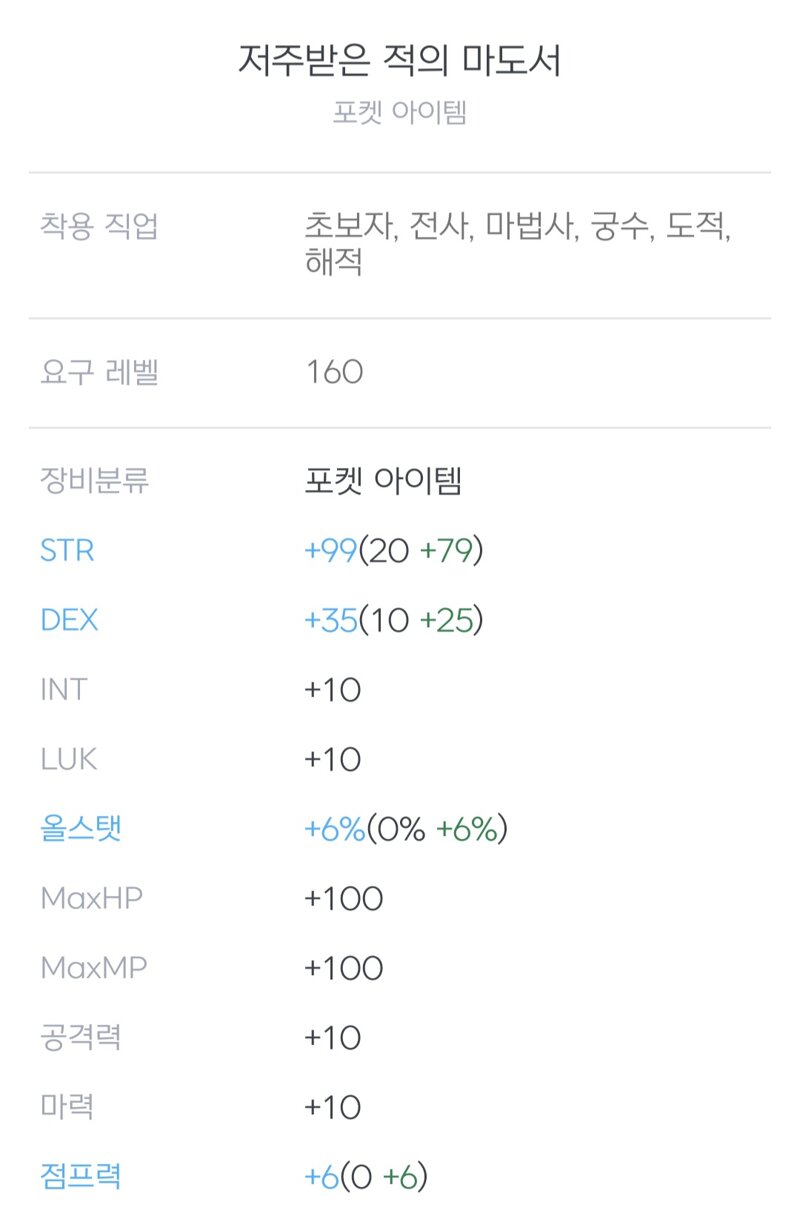The width and height of the screenshot is (800, 1221).
Task: Select the blue DEX stat label
Action: (69, 621)
